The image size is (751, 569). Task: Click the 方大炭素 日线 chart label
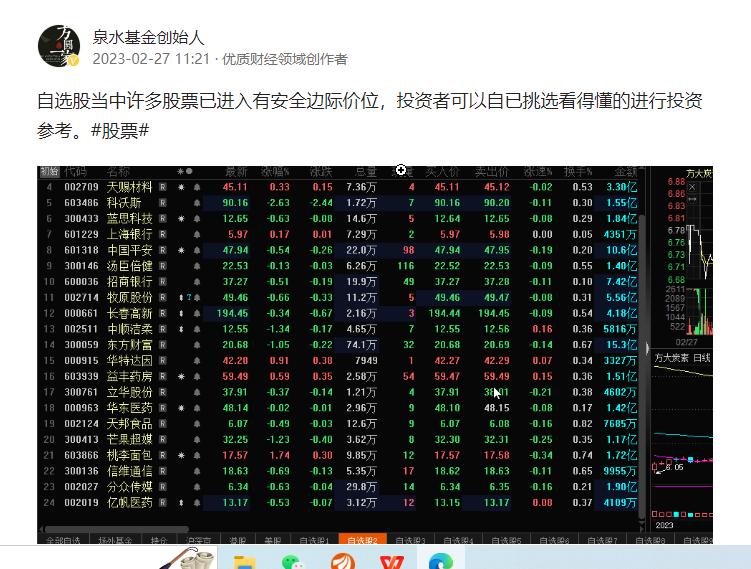coord(683,358)
